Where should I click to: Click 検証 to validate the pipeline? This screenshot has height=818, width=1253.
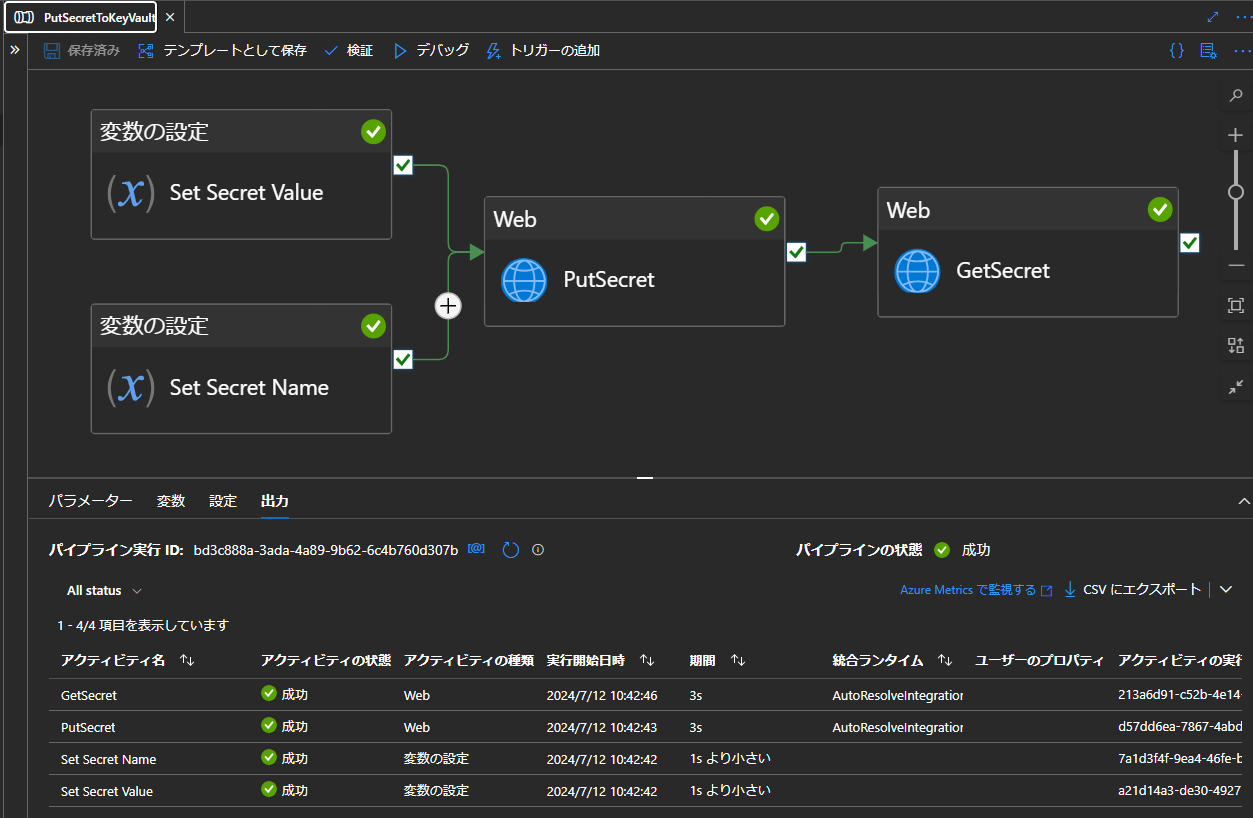[x=348, y=50]
